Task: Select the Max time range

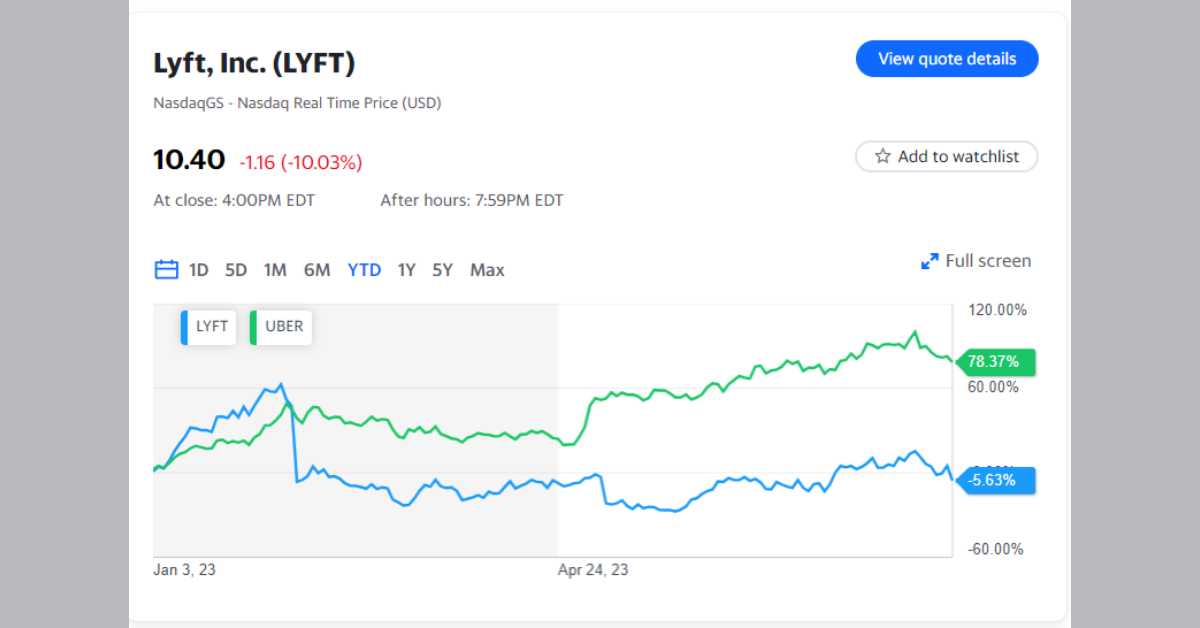Action: [487, 270]
